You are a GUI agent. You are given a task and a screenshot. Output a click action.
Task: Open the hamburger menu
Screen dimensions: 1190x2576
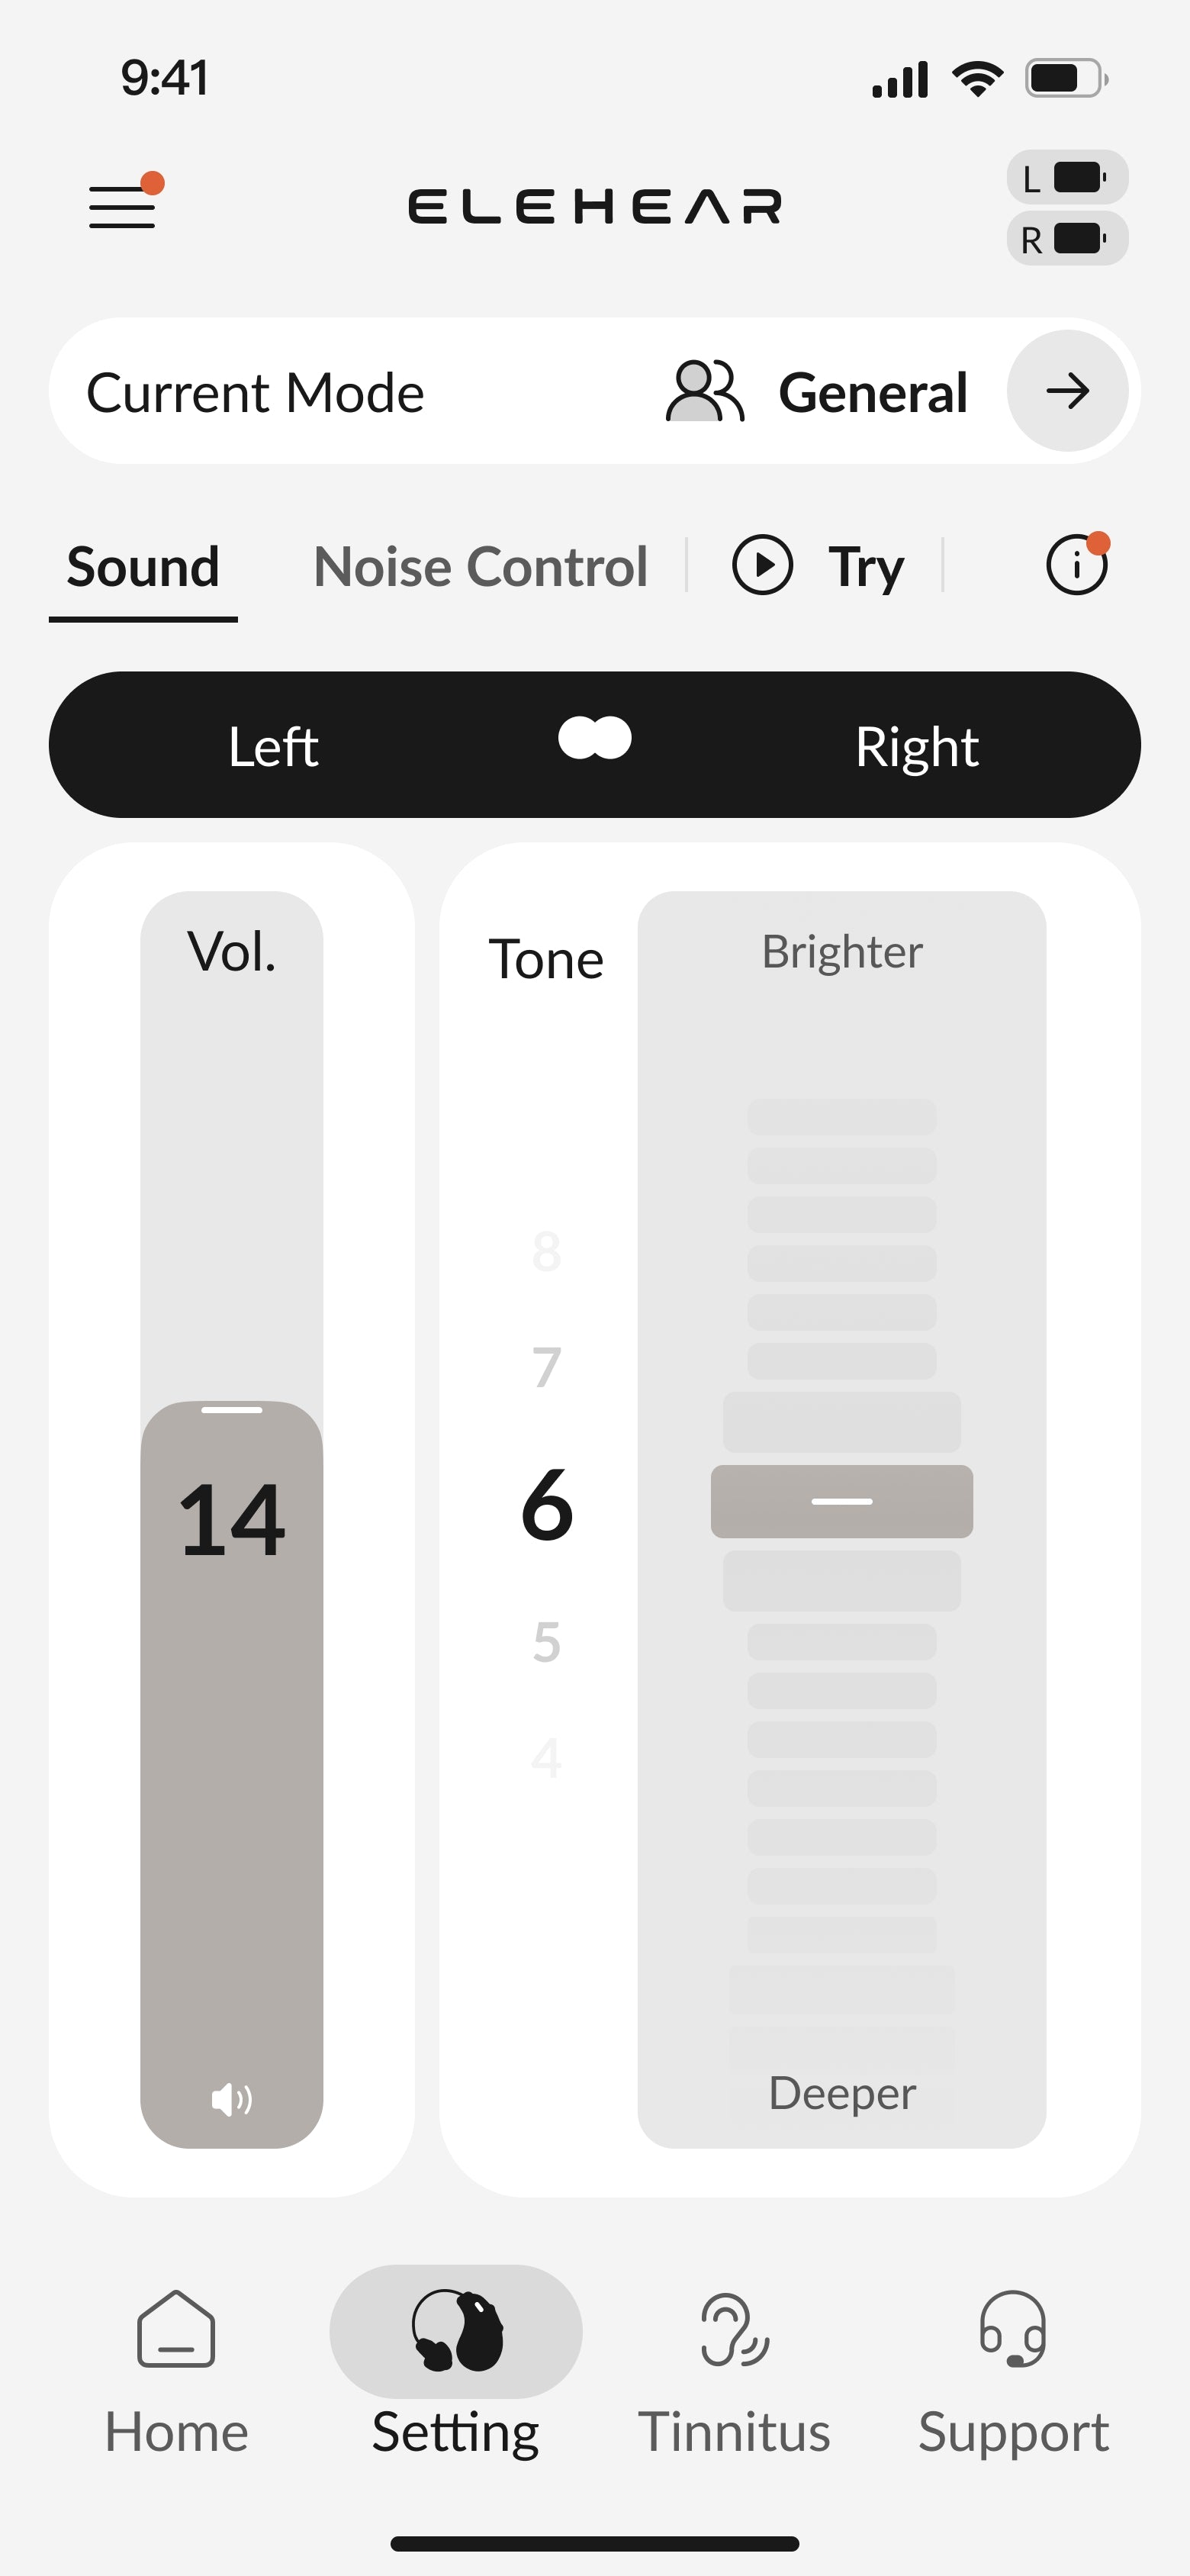tap(123, 206)
